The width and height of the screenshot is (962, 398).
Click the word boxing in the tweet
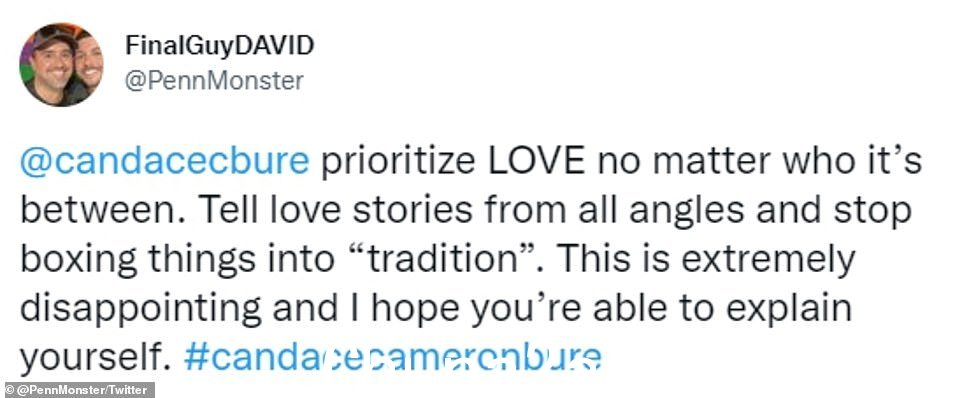[x=79, y=261]
